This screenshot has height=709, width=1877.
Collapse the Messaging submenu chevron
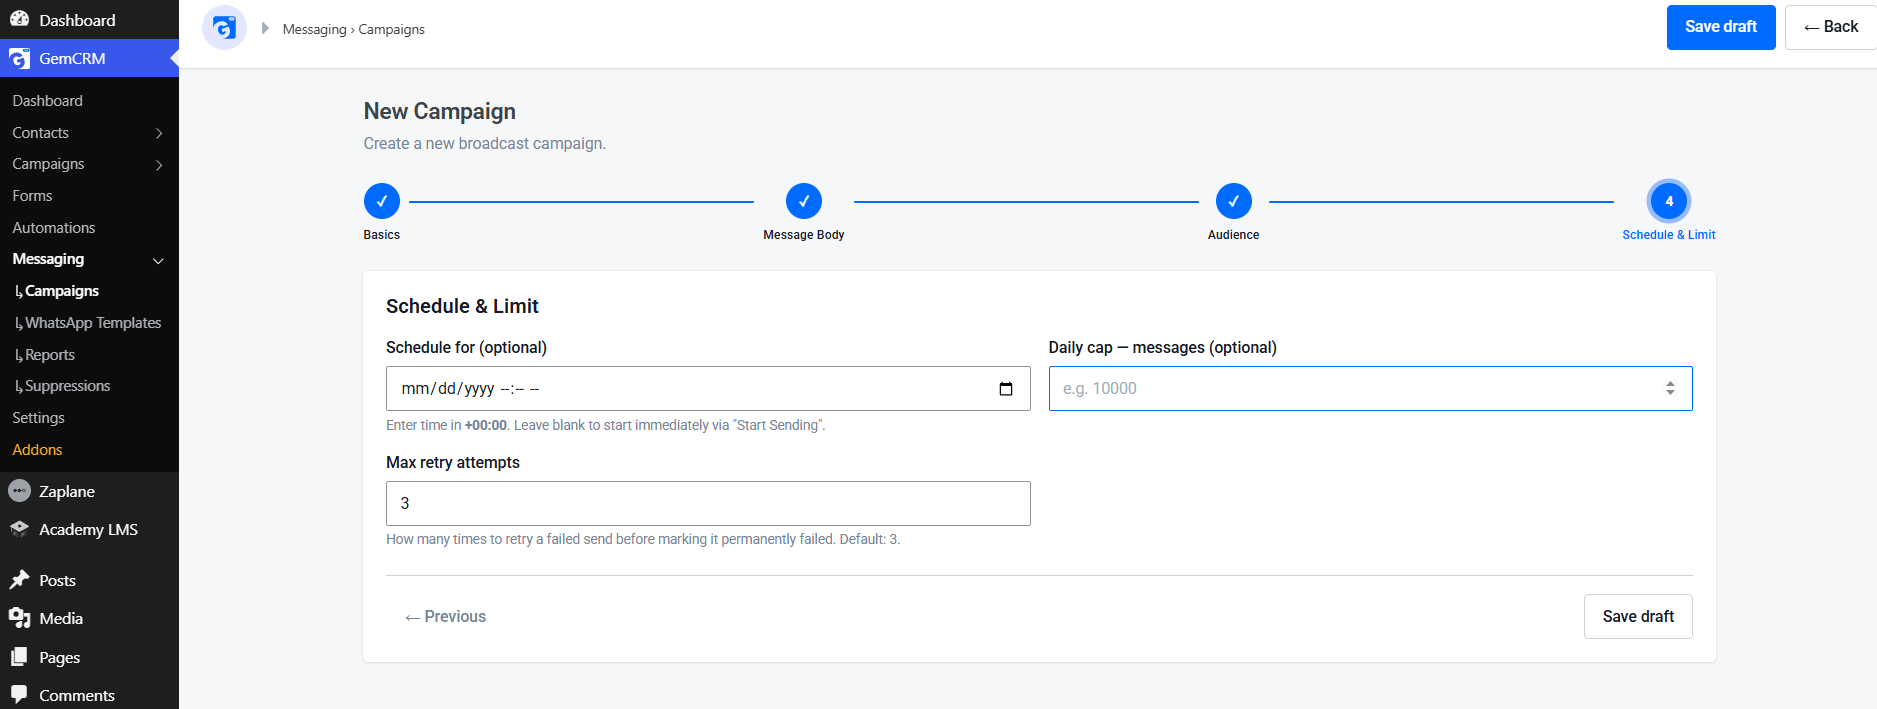pos(158,260)
